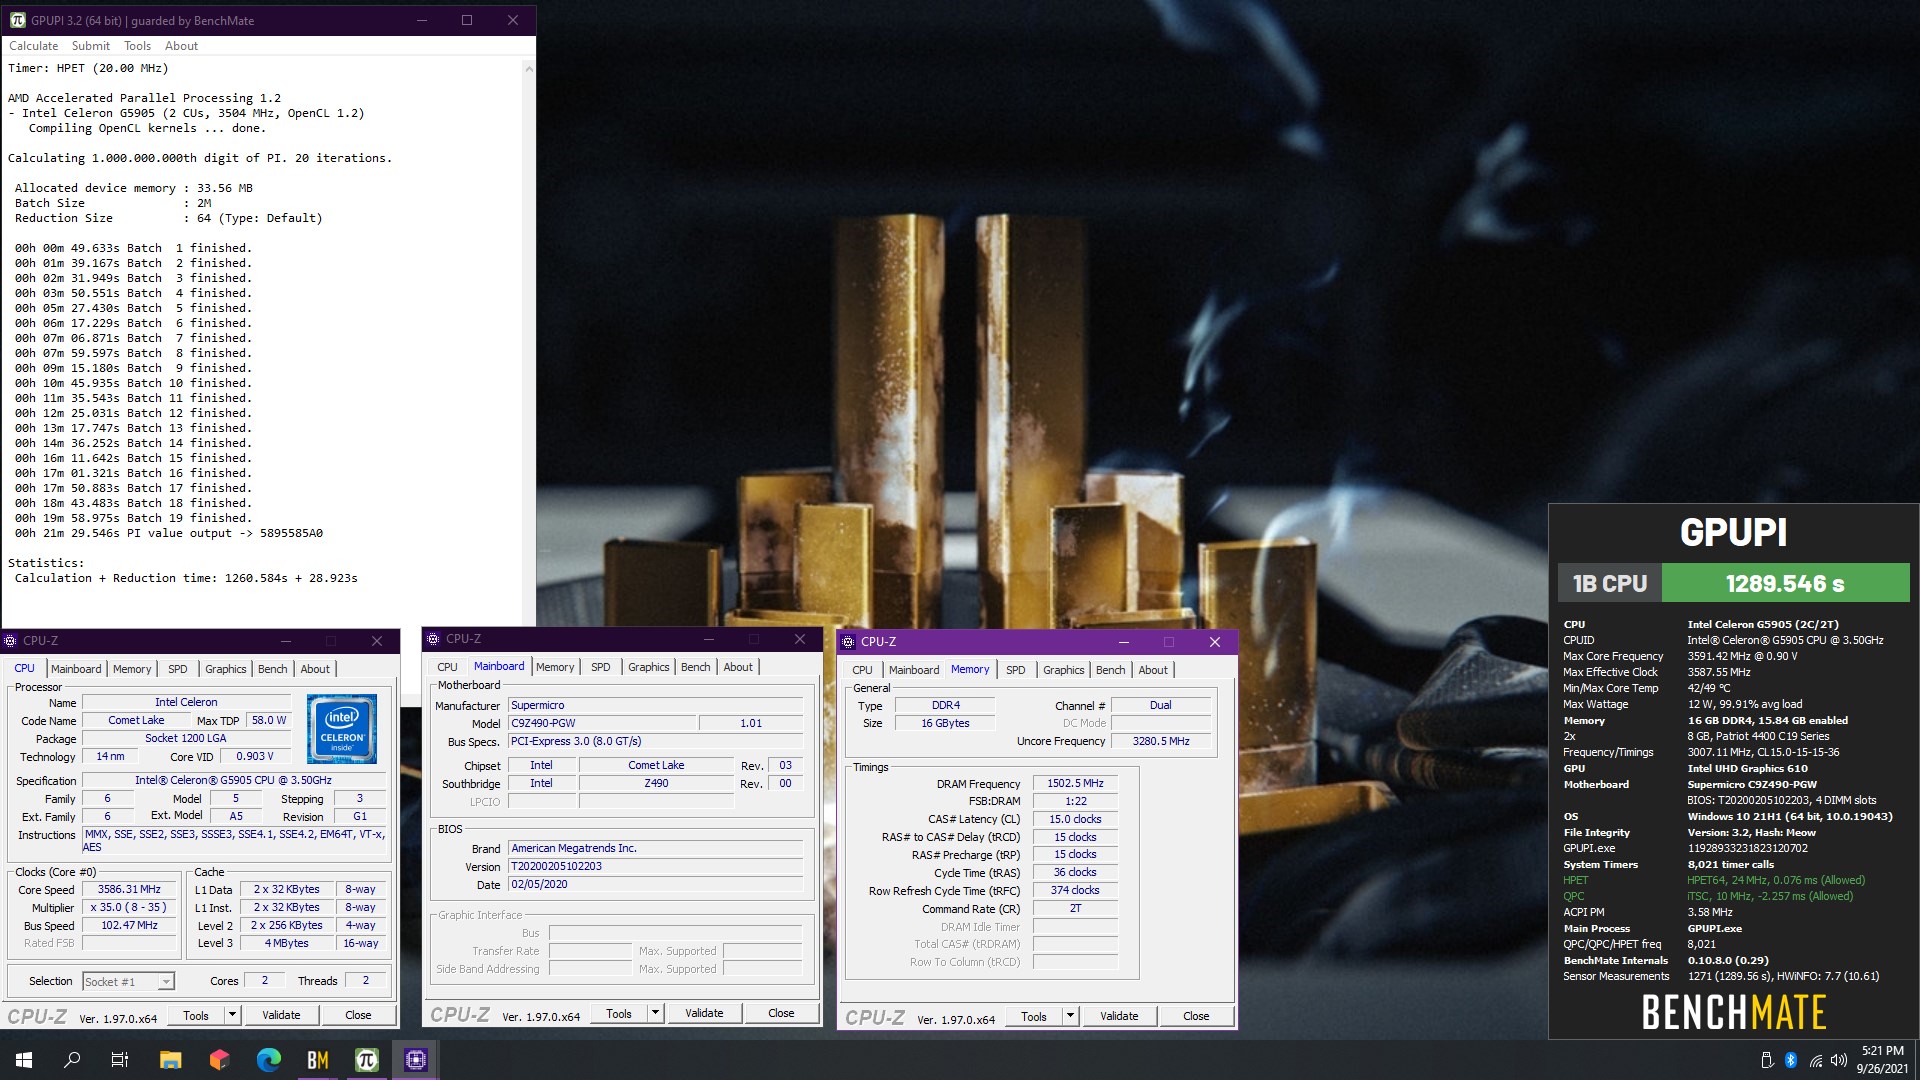The width and height of the screenshot is (1920, 1080).
Task: Click the 1289.546 s BenchMate result
Action: click(1785, 583)
